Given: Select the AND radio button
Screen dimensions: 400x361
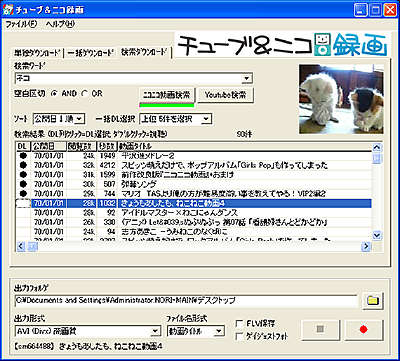Looking at the screenshot, I should (x=53, y=94).
